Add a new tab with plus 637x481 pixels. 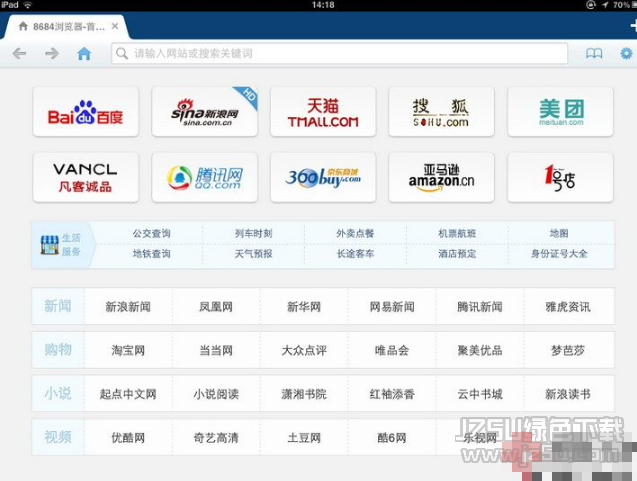point(633,26)
